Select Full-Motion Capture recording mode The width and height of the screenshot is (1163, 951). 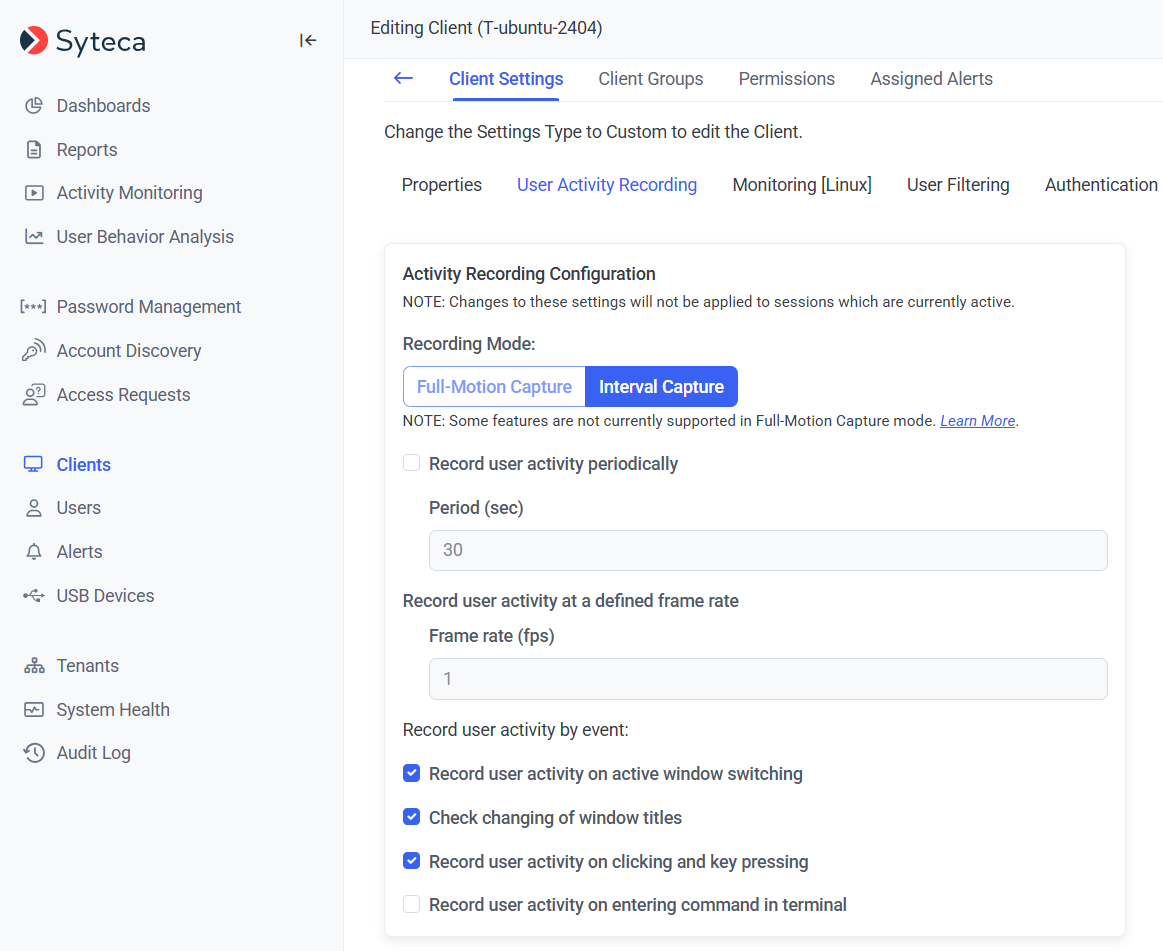pyautogui.click(x=494, y=387)
